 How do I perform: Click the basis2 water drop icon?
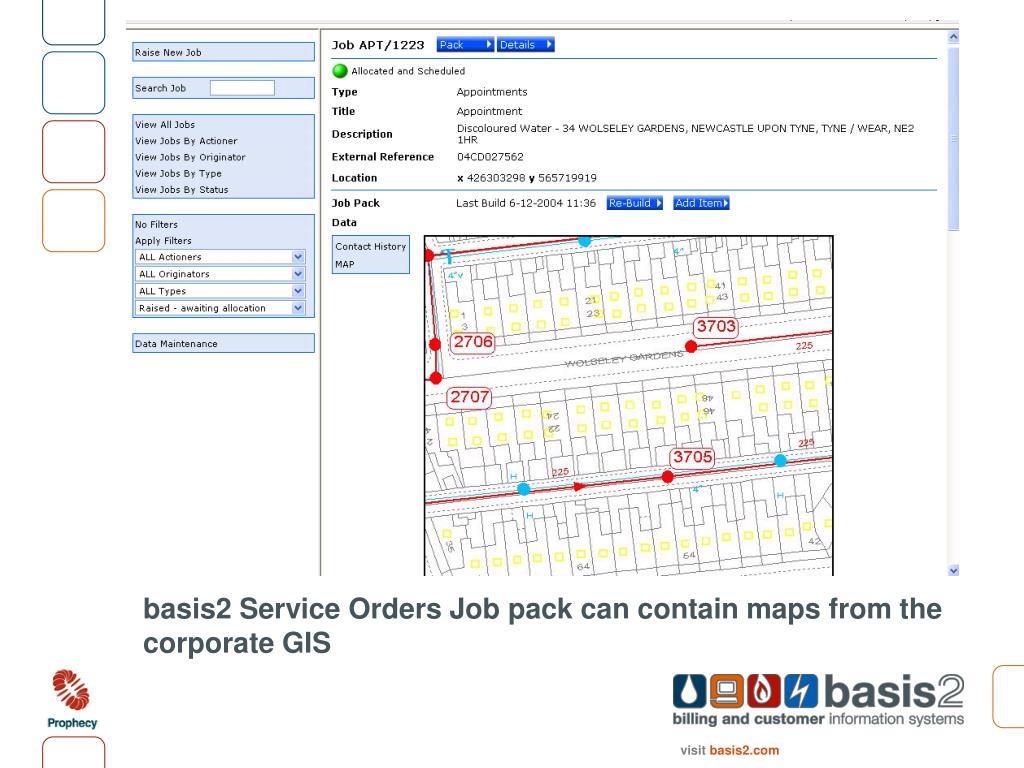(690, 691)
